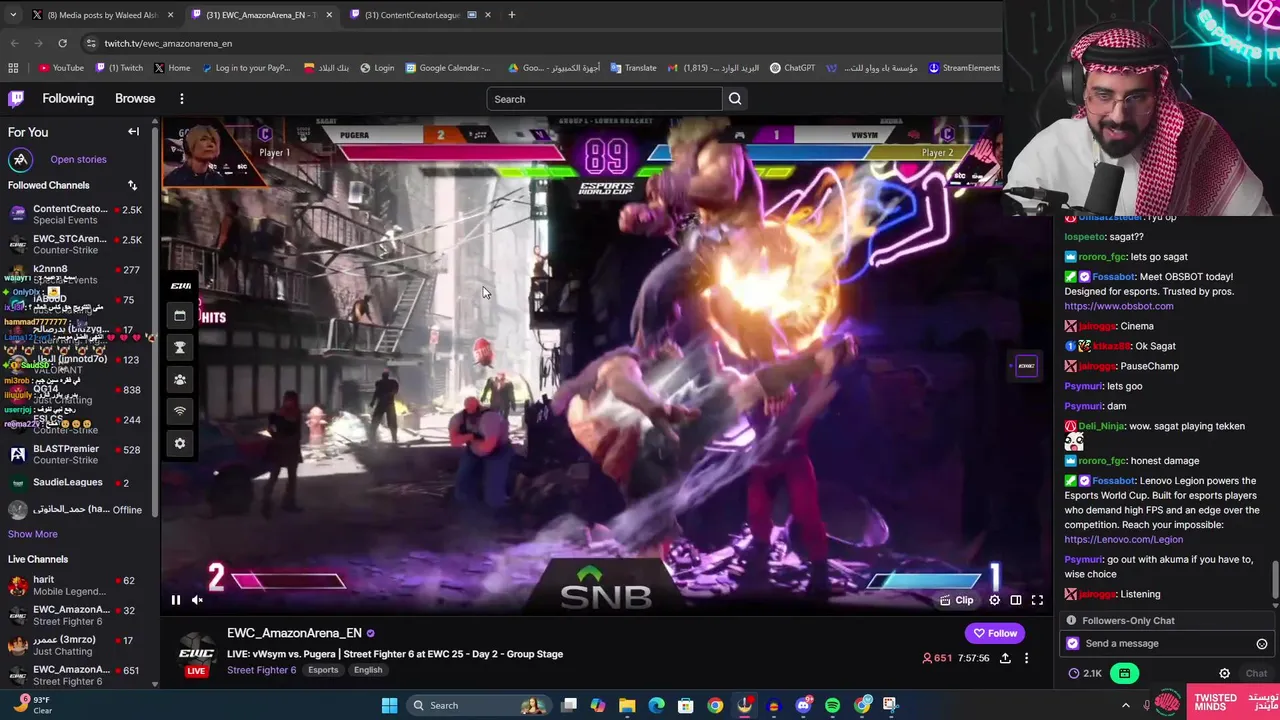Open the trophy icon in the overlay
This screenshot has height=720, width=1280.
click(x=180, y=348)
